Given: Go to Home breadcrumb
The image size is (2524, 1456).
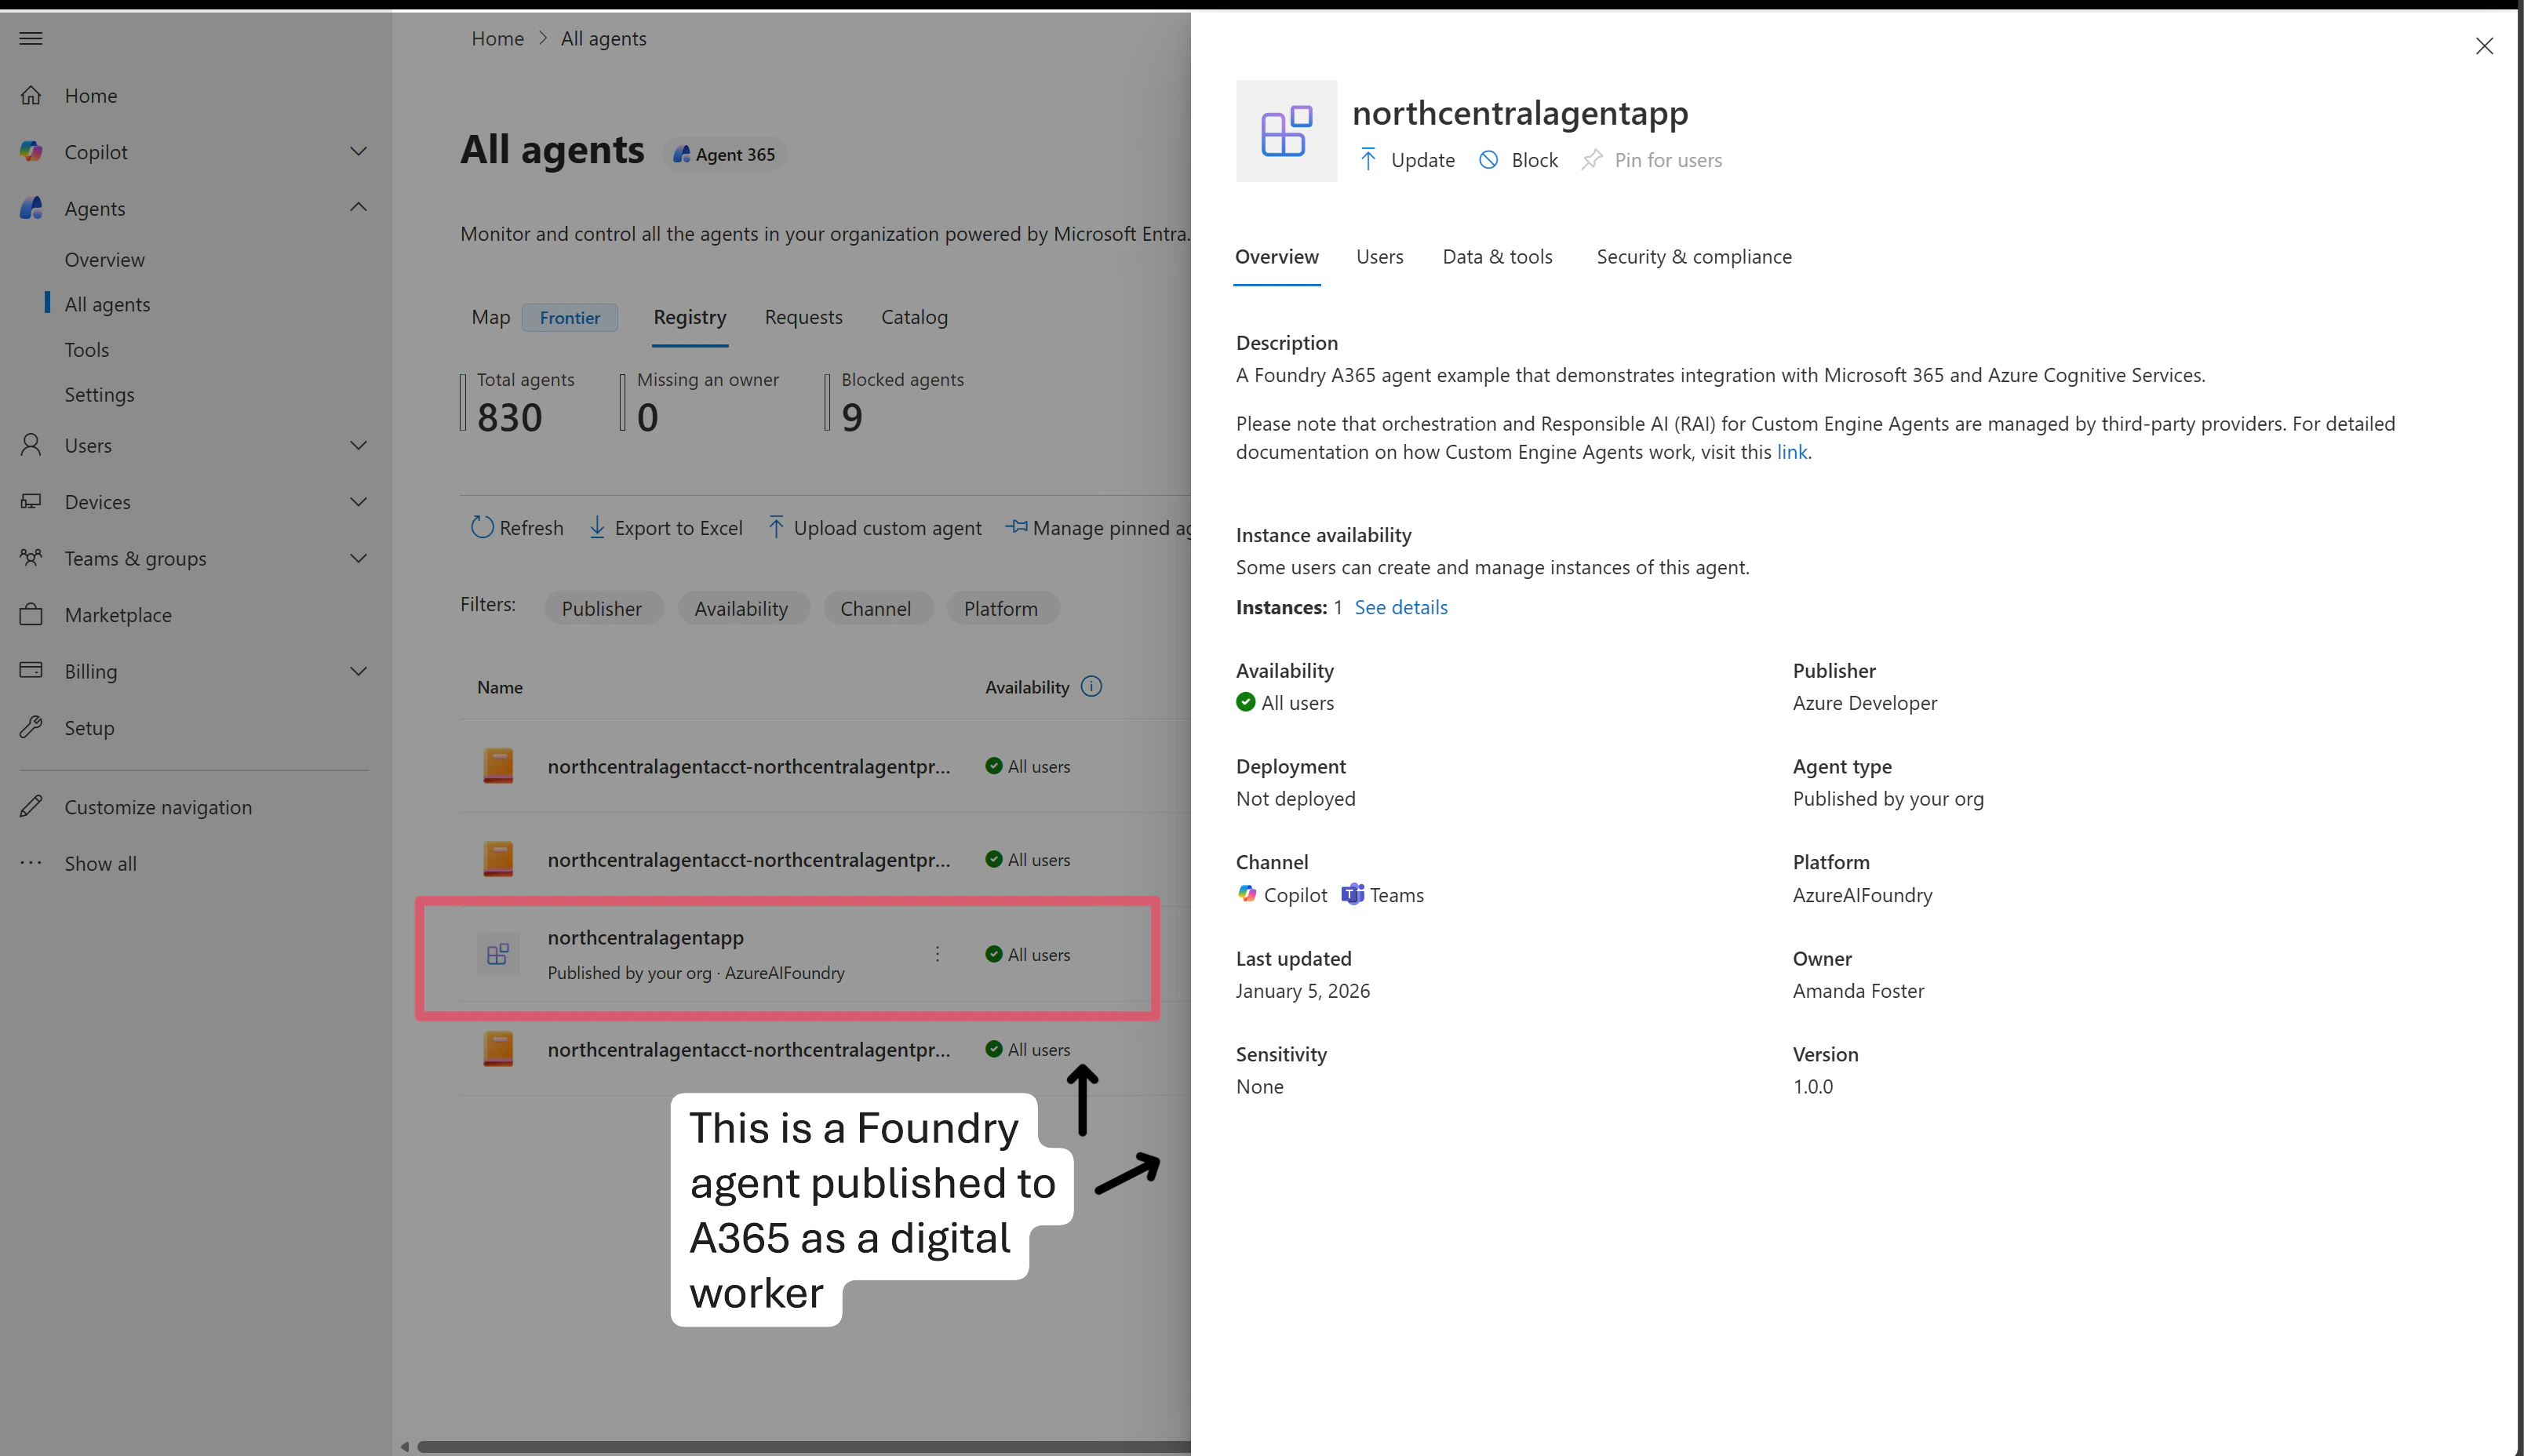Looking at the screenshot, I should (x=498, y=39).
